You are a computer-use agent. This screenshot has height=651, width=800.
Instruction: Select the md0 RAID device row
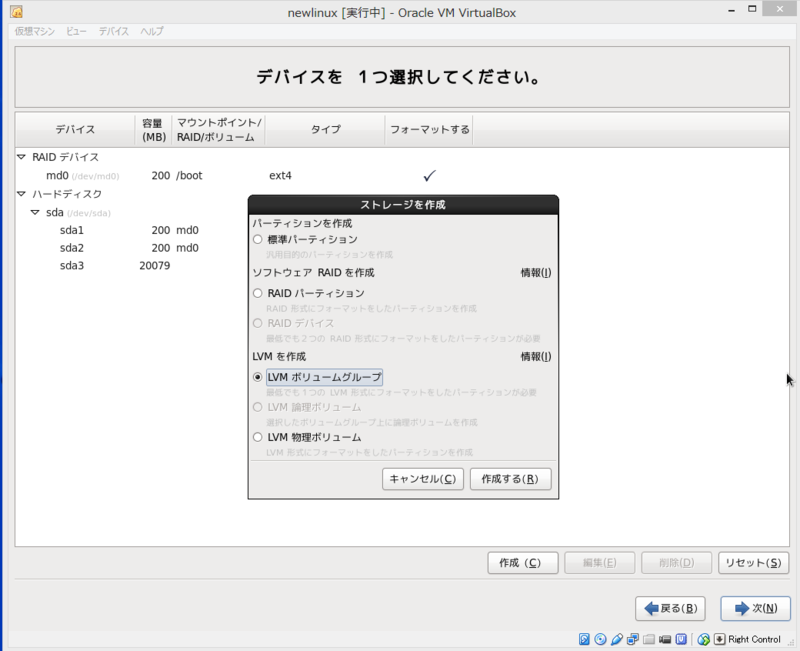[402, 176]
